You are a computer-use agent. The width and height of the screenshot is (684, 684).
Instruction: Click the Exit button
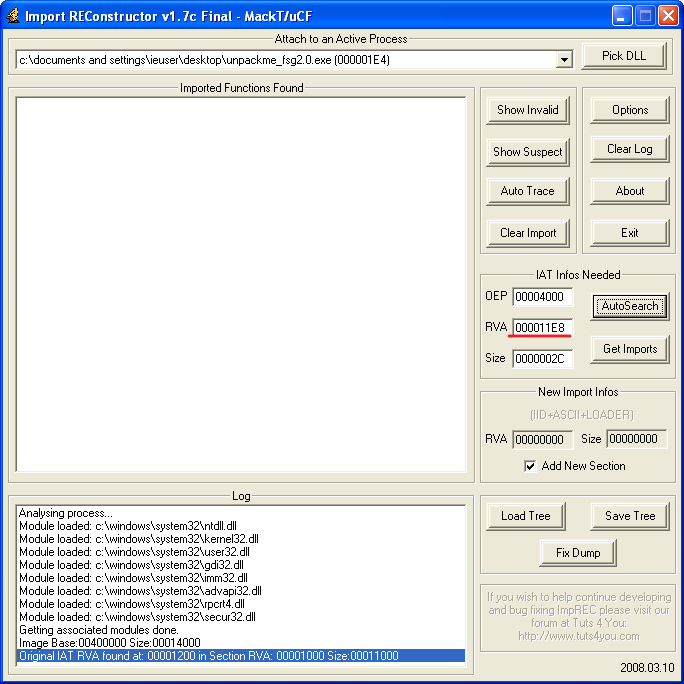(x=630, y=233)
